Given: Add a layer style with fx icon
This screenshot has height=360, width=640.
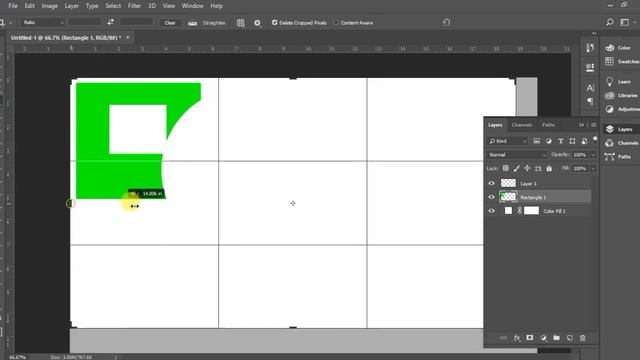Looking at the screenshot, I should click(517, 338).
